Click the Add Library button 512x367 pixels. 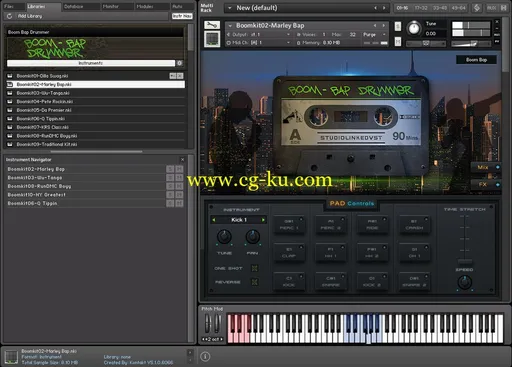(x=30, y=16)
